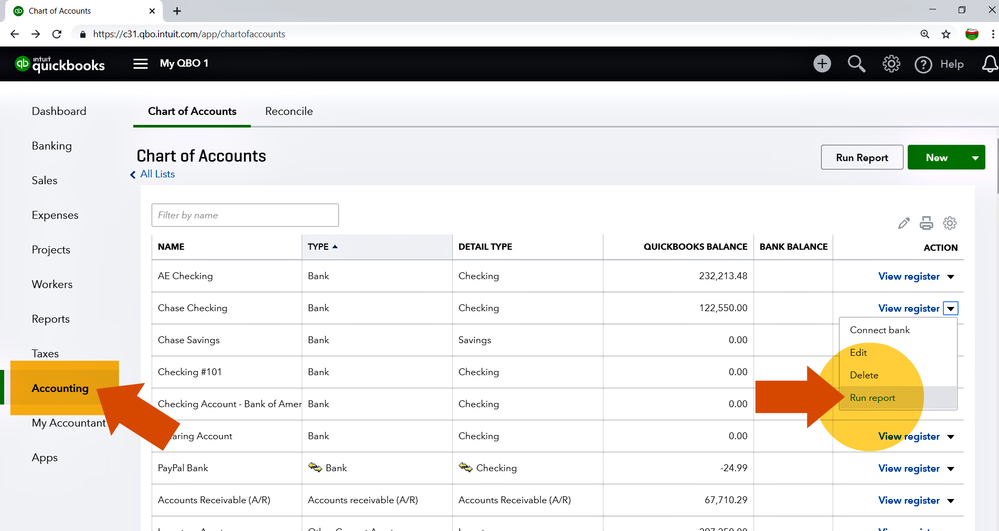Choose Edit in the account action menu
This screenshot has width=999, height=531.
(x=859, y=353)
